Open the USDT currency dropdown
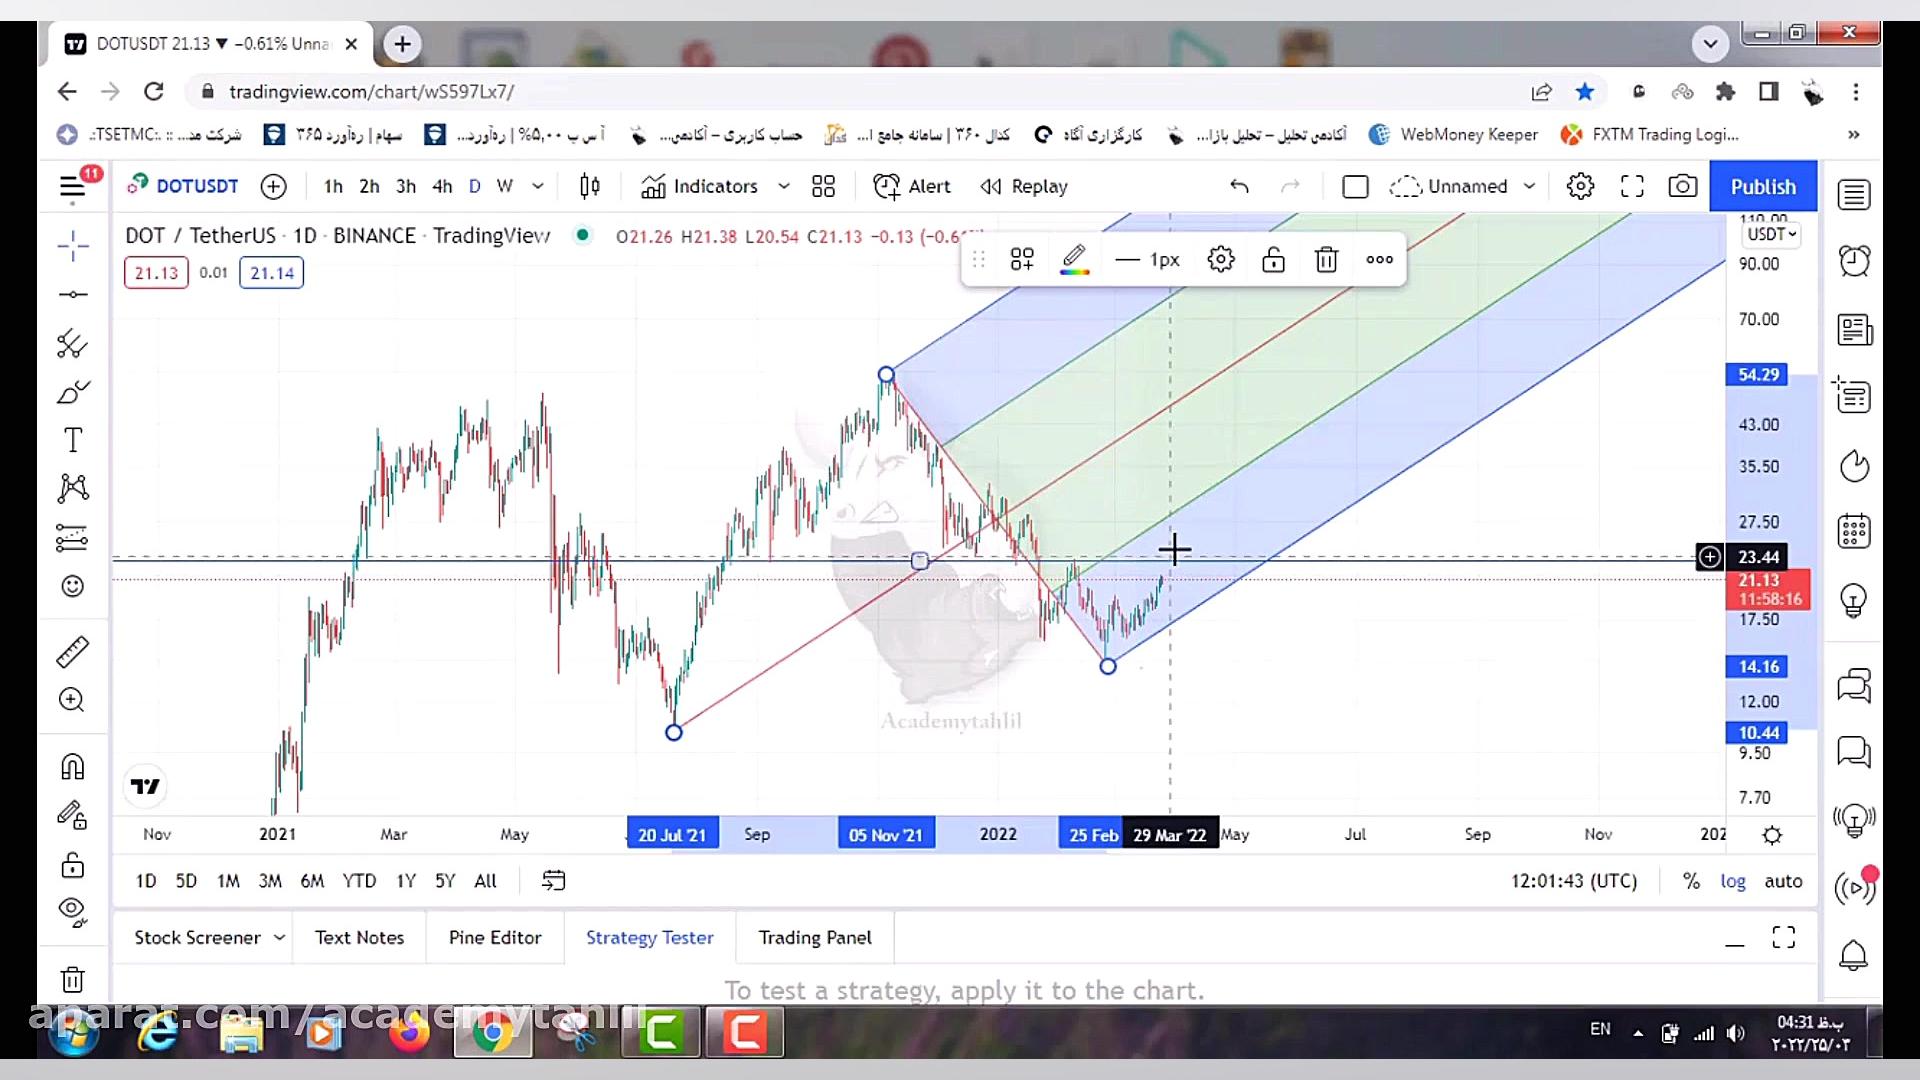This screenshot has width=1920, height=1080. (1771, 234)
